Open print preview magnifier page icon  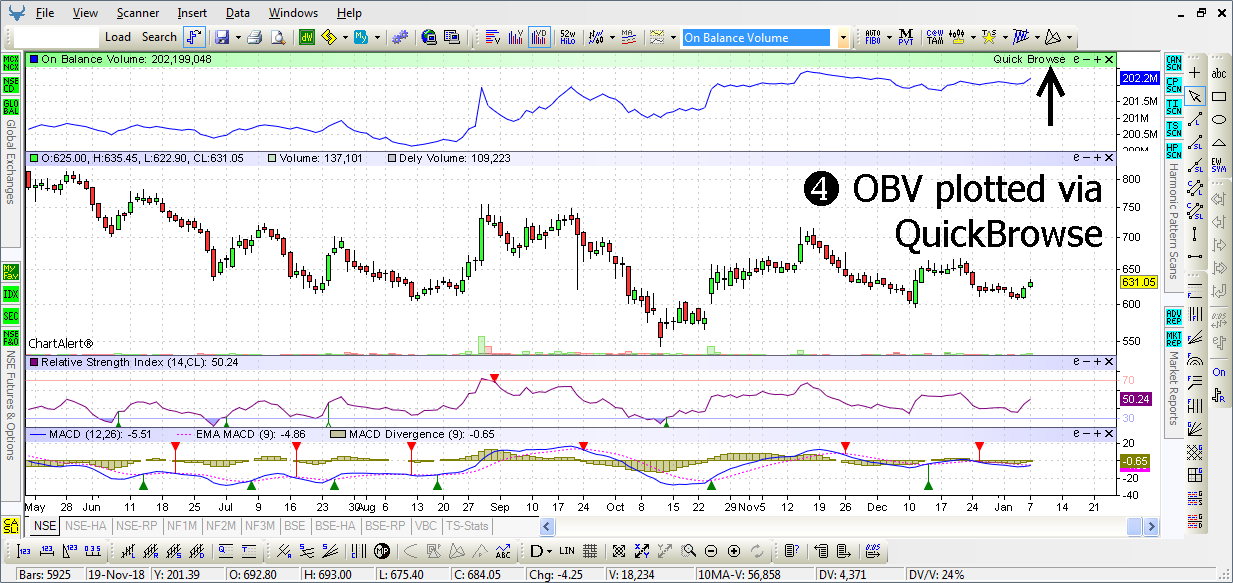pyautogui.click(x=278, y=37)
